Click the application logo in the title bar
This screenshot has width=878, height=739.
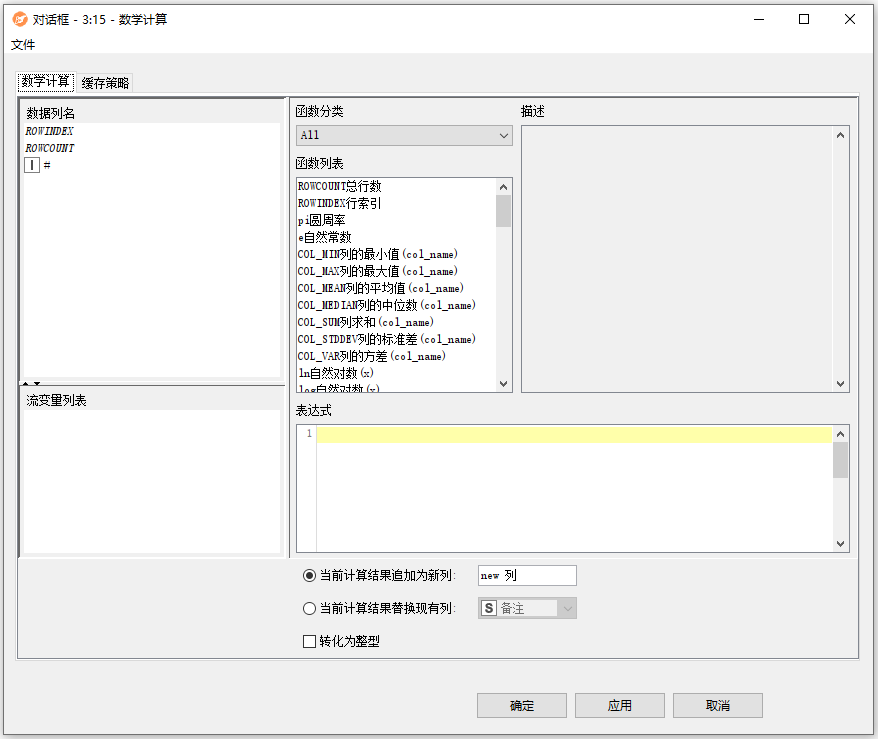tap(20, 19)
